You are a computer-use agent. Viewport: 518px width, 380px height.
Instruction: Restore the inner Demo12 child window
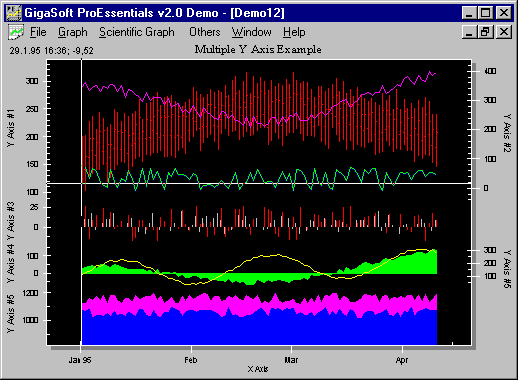[x=485, y=32]
